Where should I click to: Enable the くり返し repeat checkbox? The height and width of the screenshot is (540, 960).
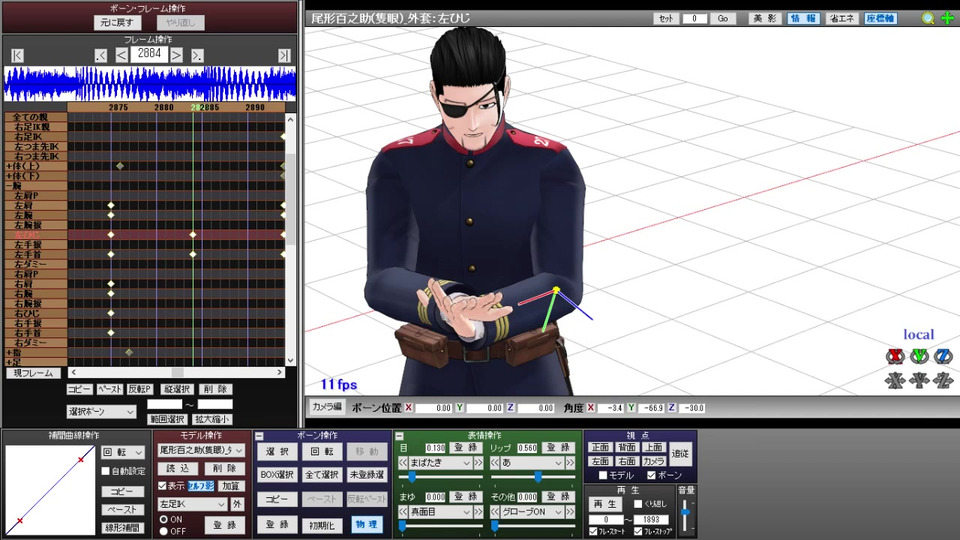tap(638, 504)
